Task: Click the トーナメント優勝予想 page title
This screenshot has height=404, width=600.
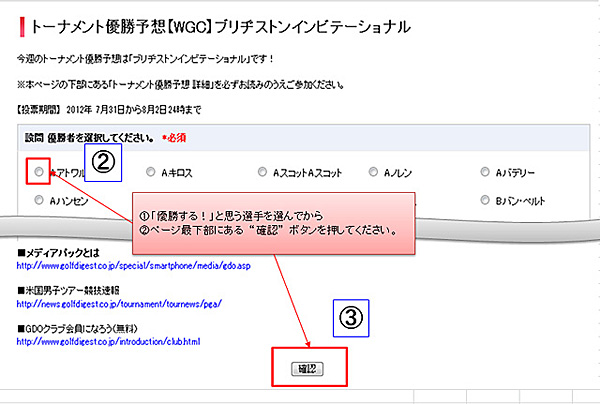Action: click(220, 27)
